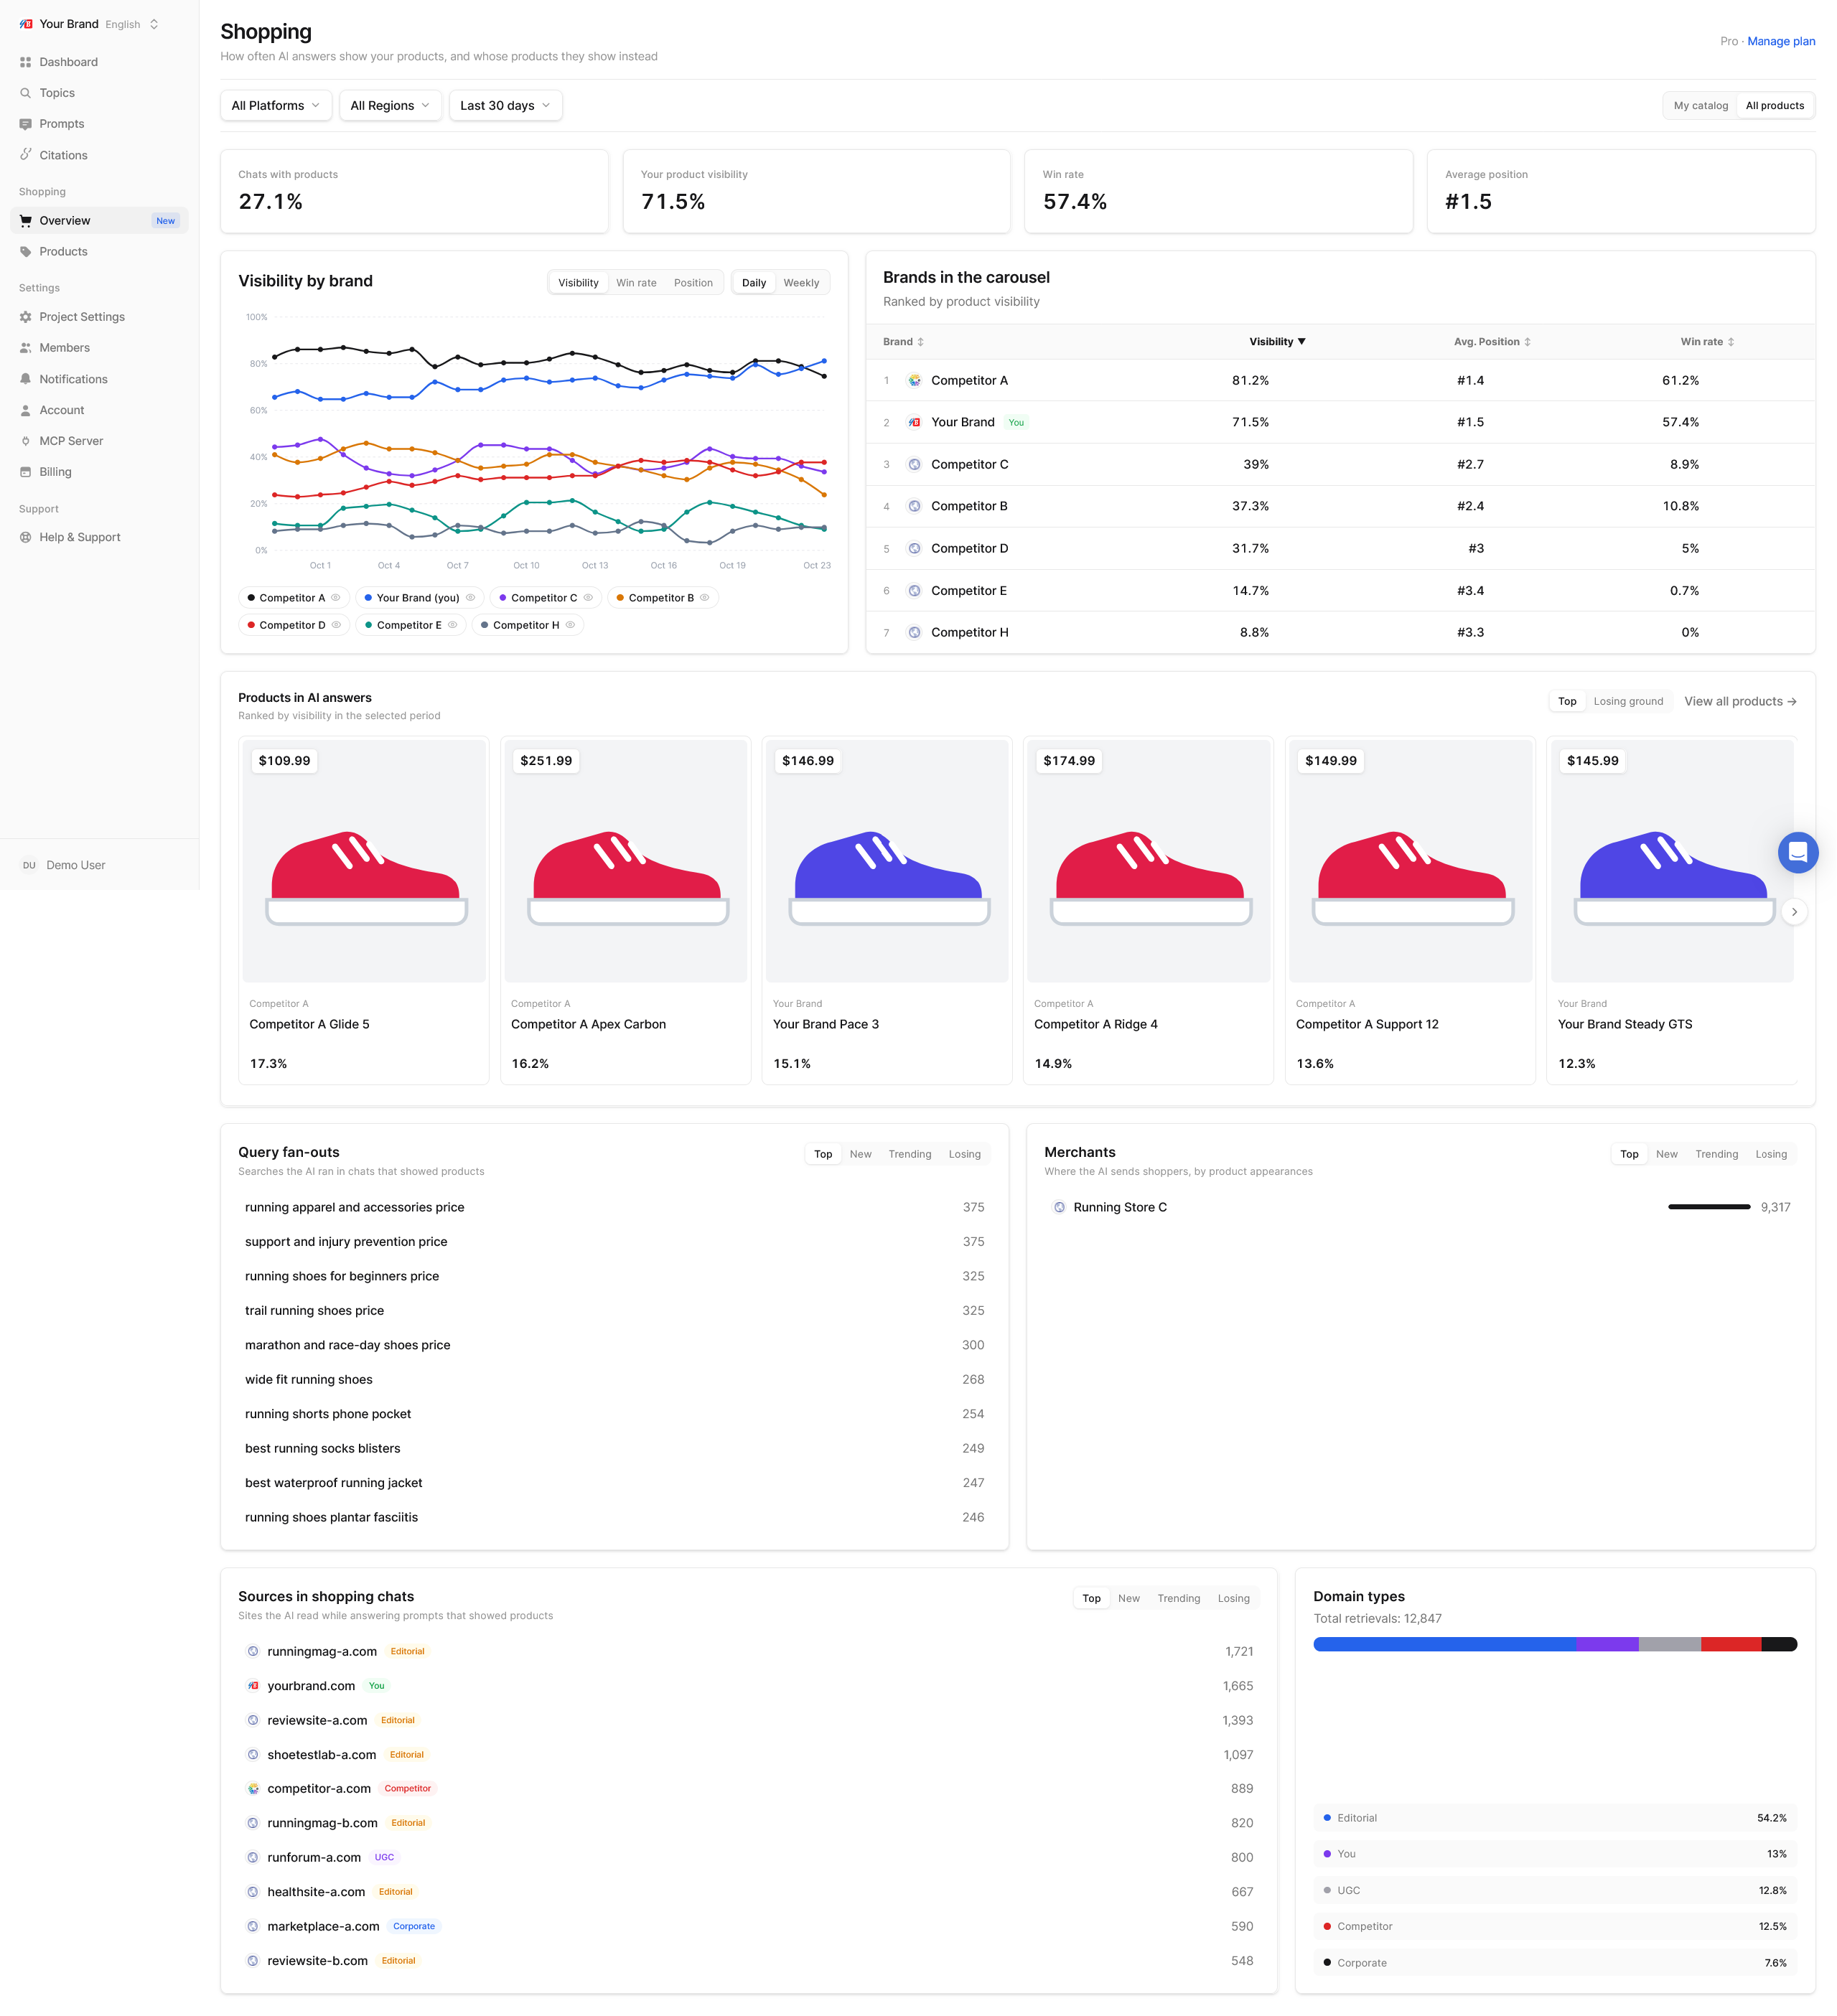The image size is (1837, 2016).
Task: Click the Account person icon
Action: click(x=26, y=410)
